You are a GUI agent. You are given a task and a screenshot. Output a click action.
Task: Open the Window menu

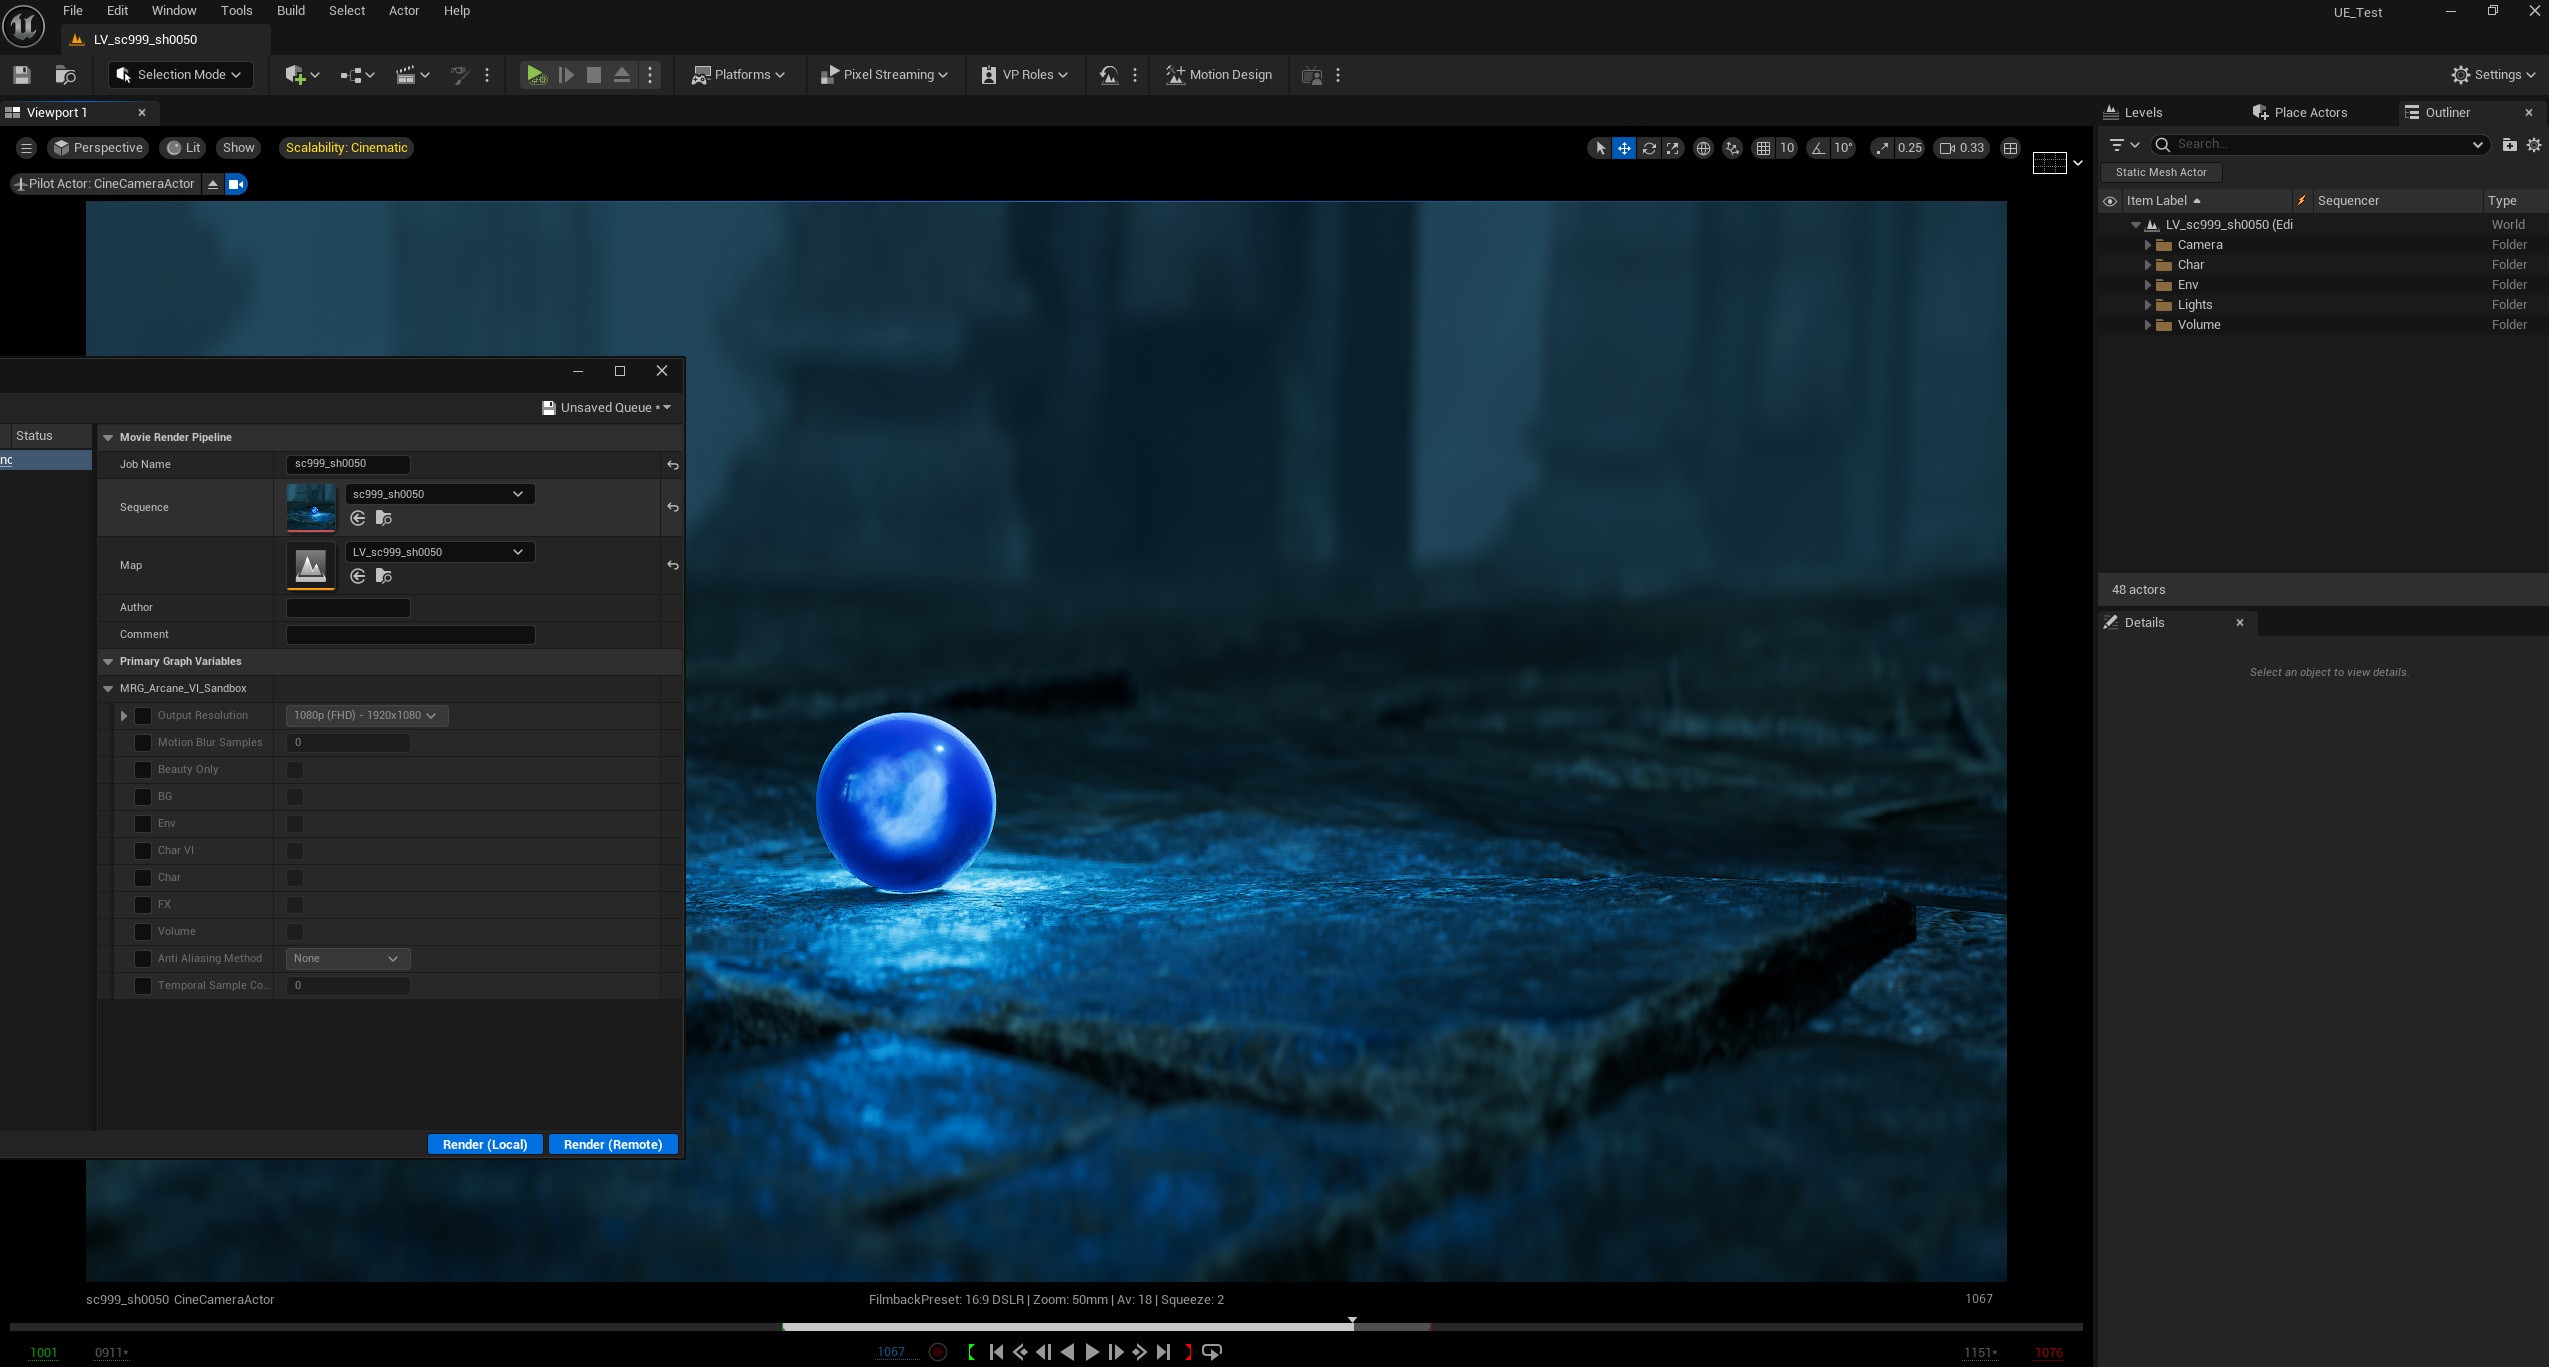[174, 11]
